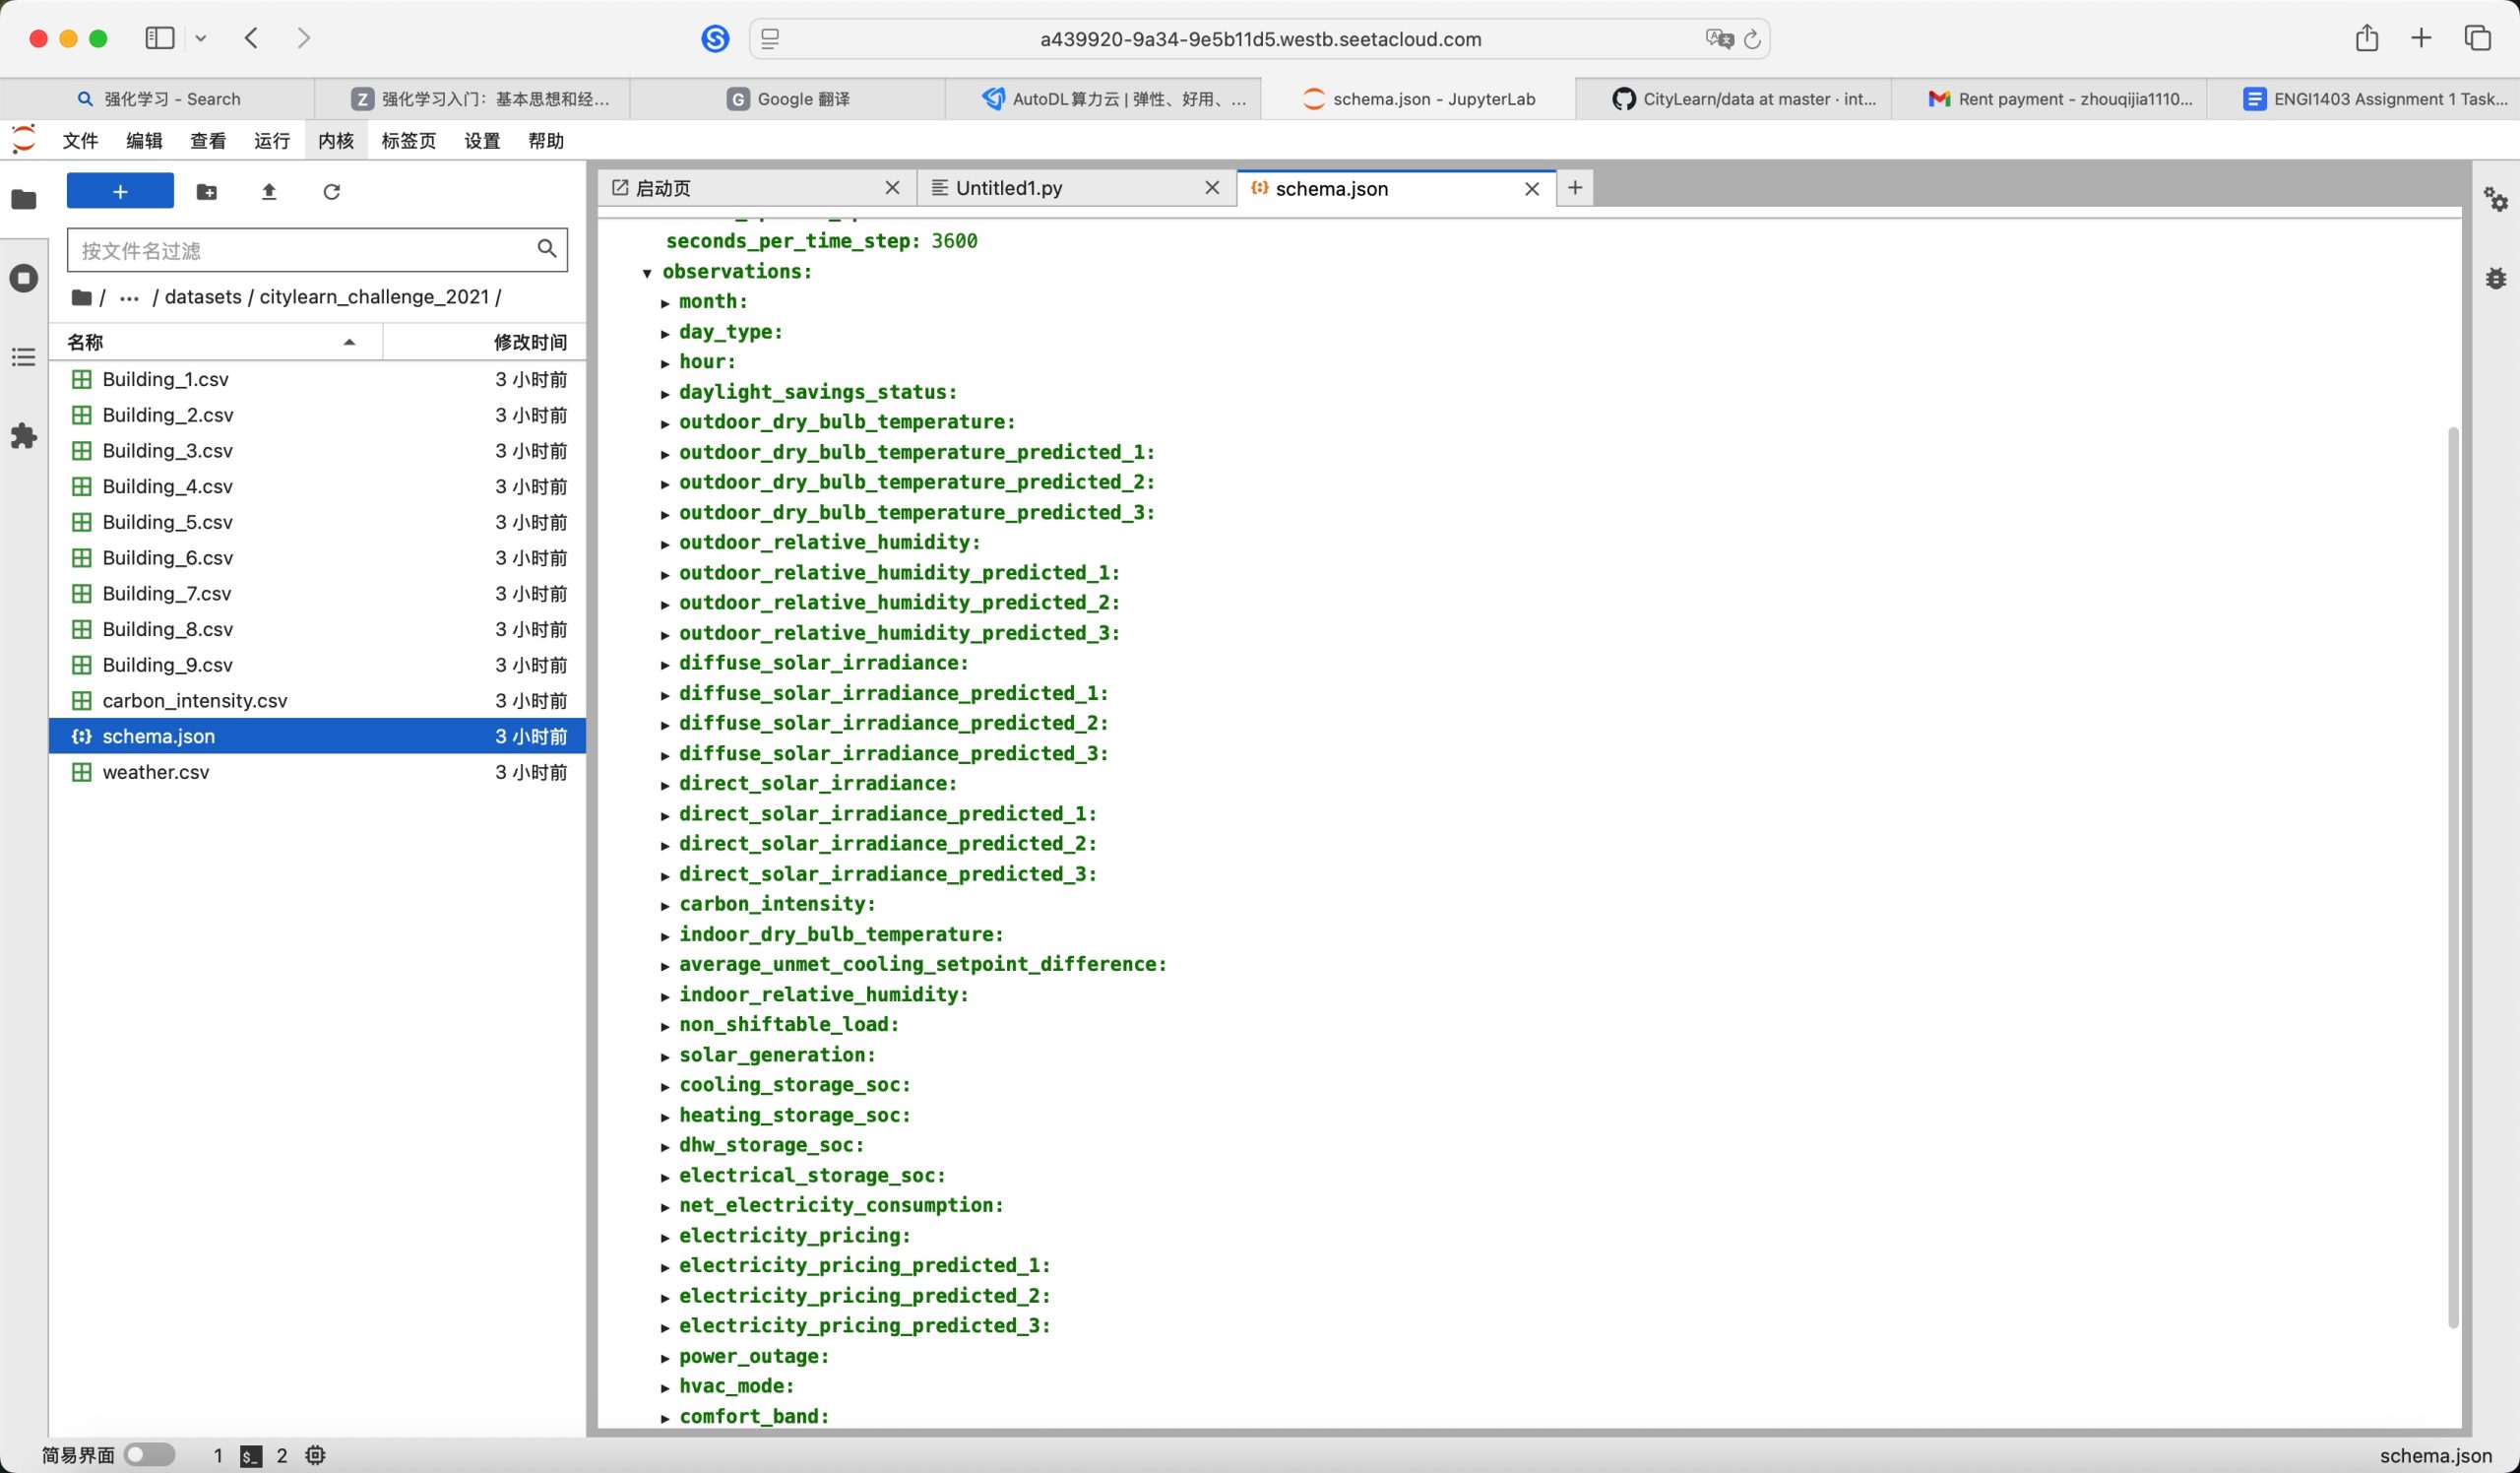This screenshot has width=2520, height=1473.
Task: Click the new folder icon
Action: (x=207, y=192)
